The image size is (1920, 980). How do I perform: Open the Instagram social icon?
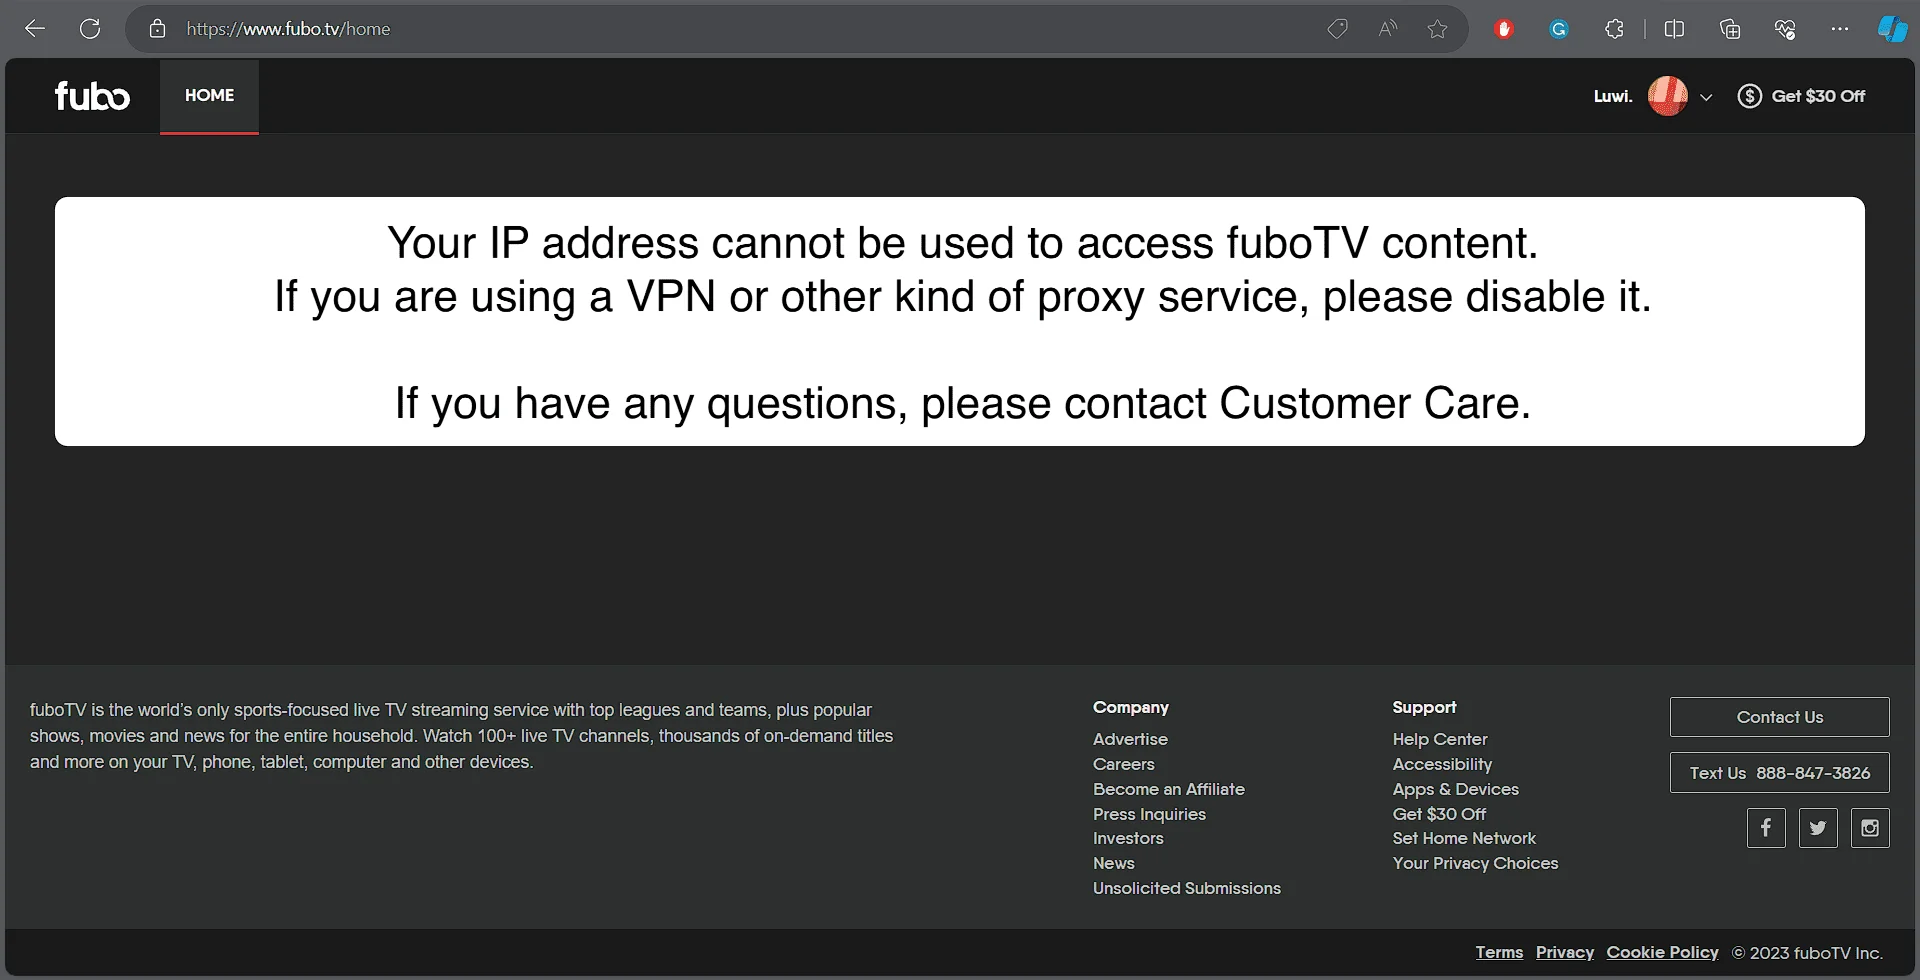coord(1870,828)
